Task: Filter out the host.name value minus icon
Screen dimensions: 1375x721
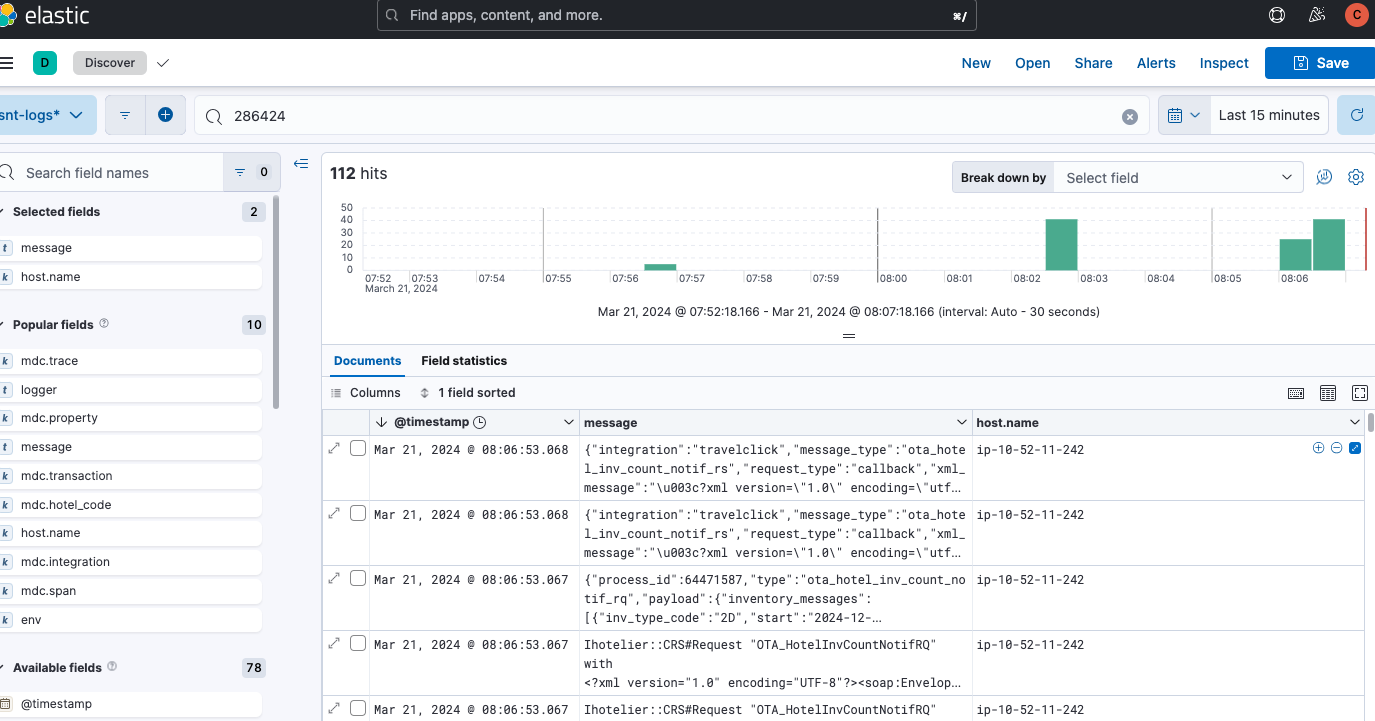Action: point(1336,448)
